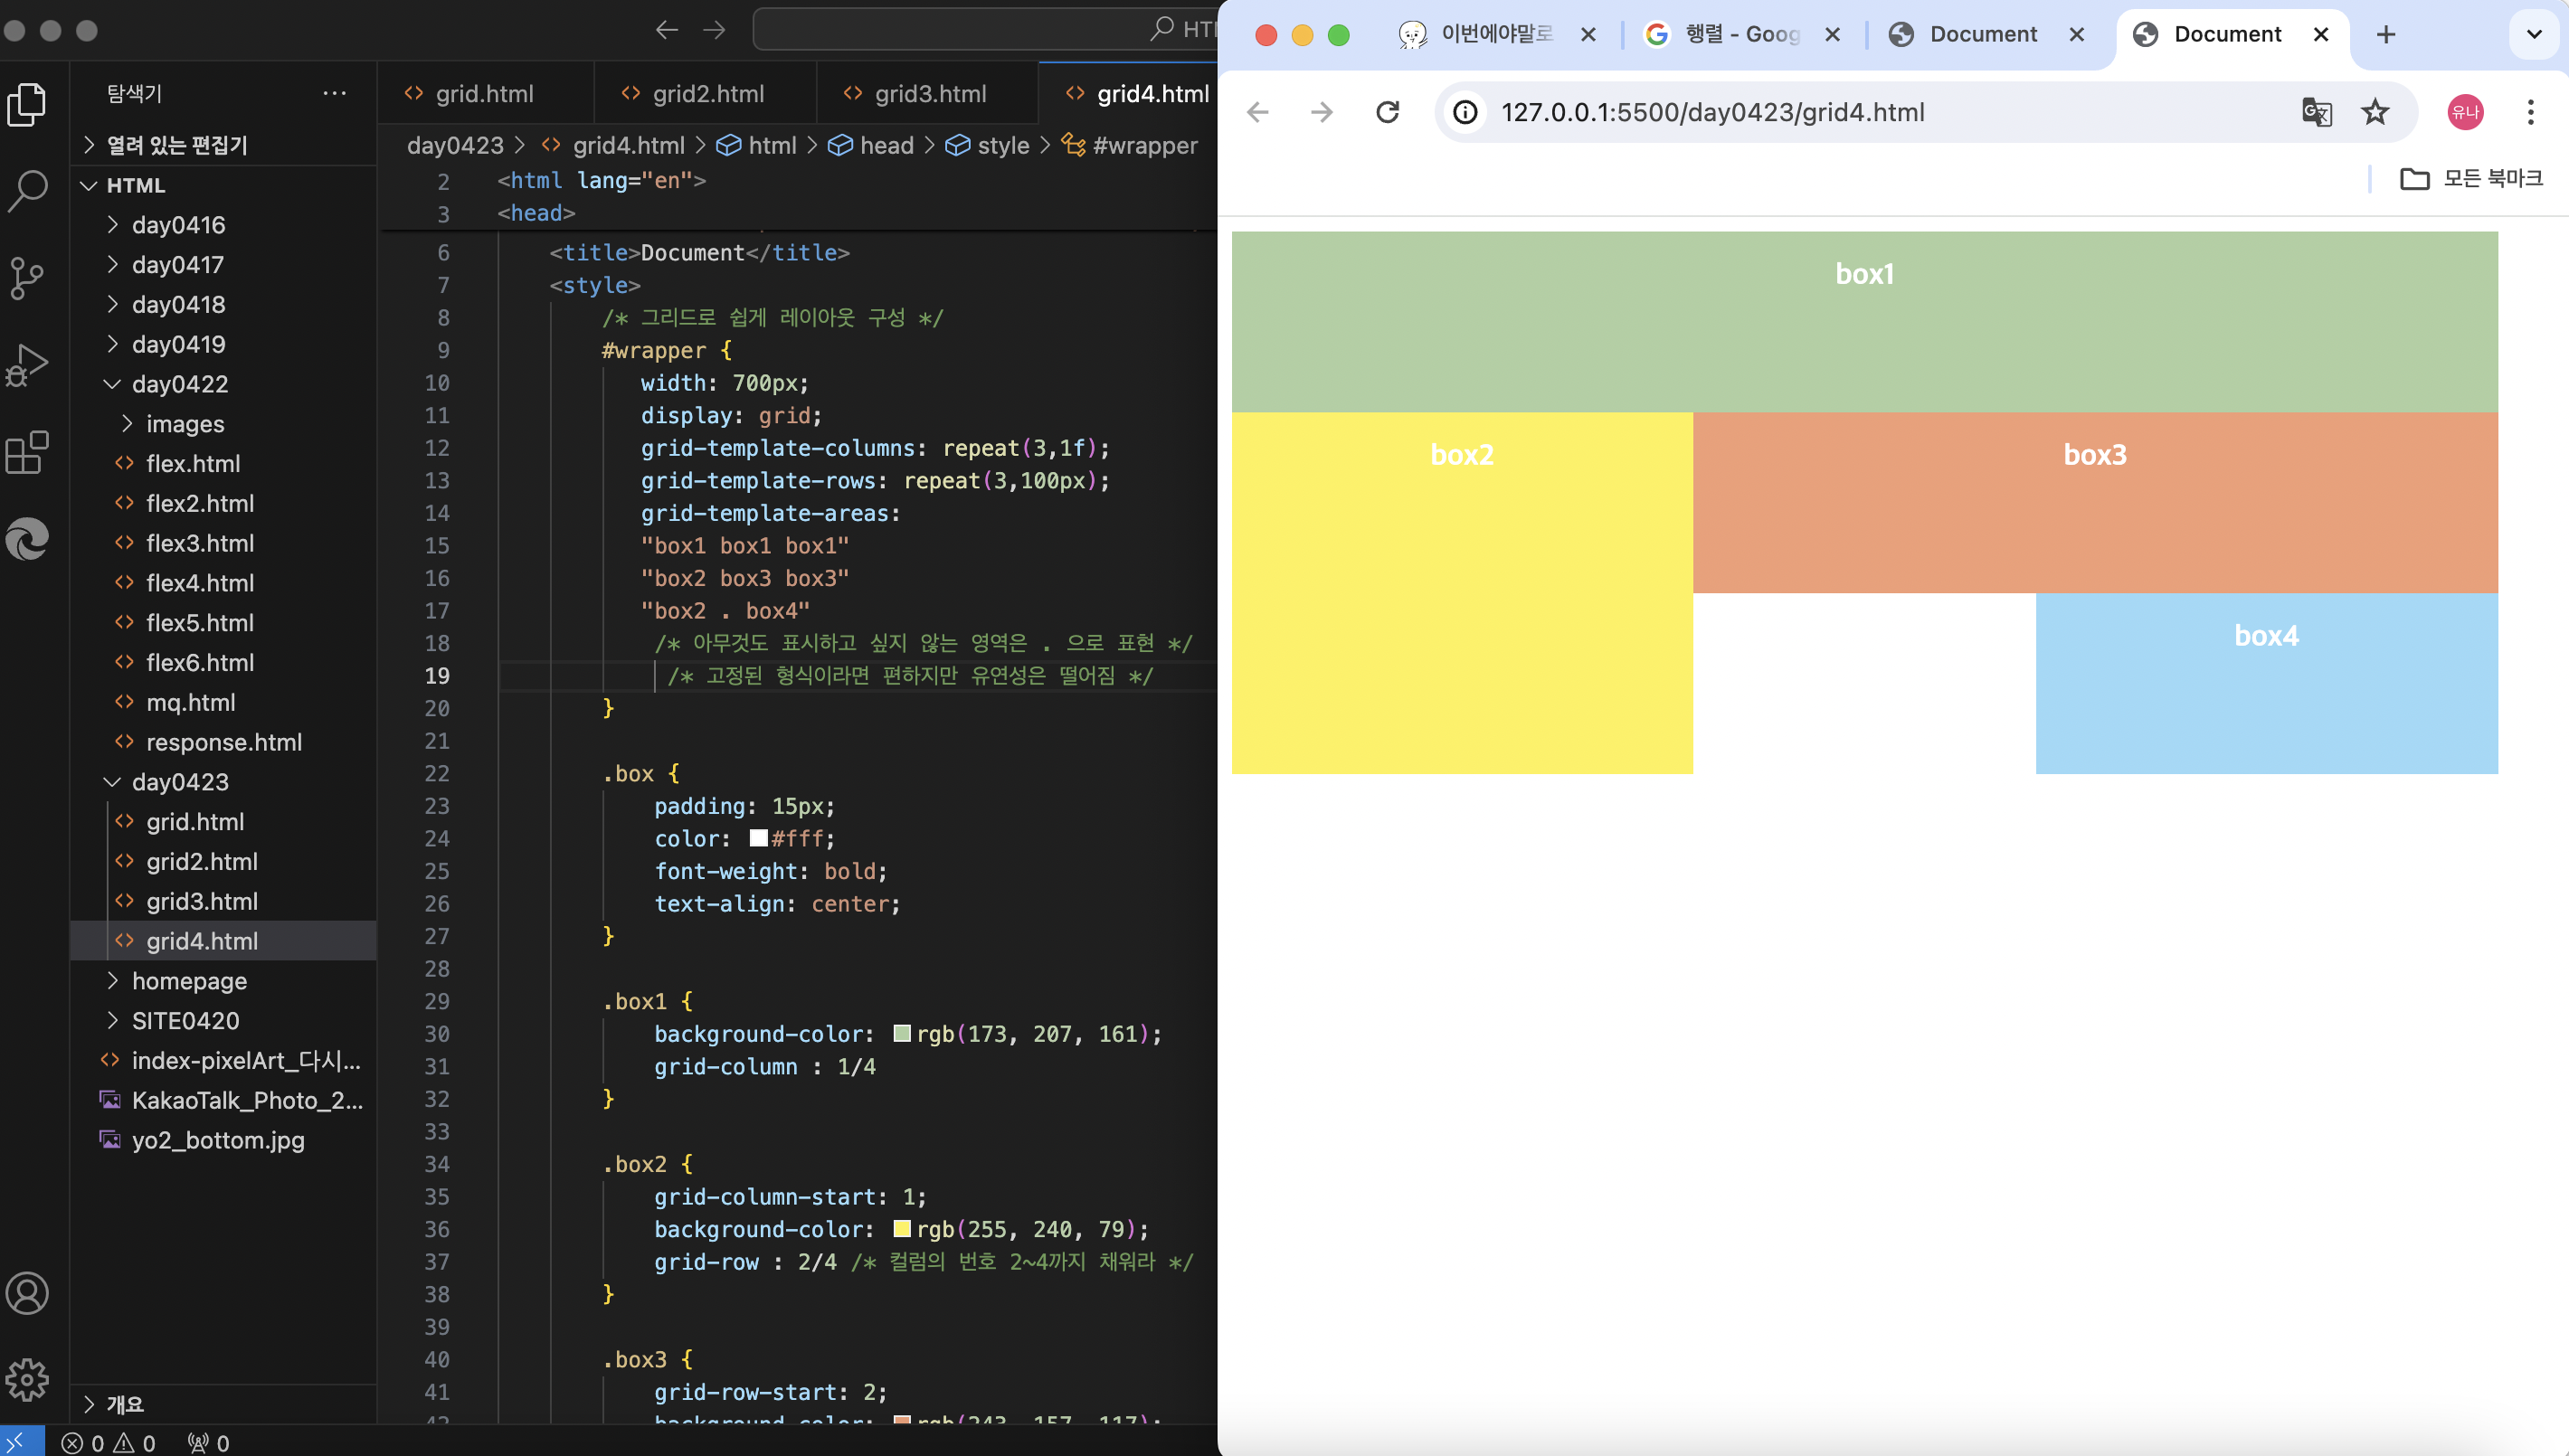This screenshot has width=2569, height=1456.
Task: Click the Google Translate icon in address bar
Action: [x=2316, y=112]
